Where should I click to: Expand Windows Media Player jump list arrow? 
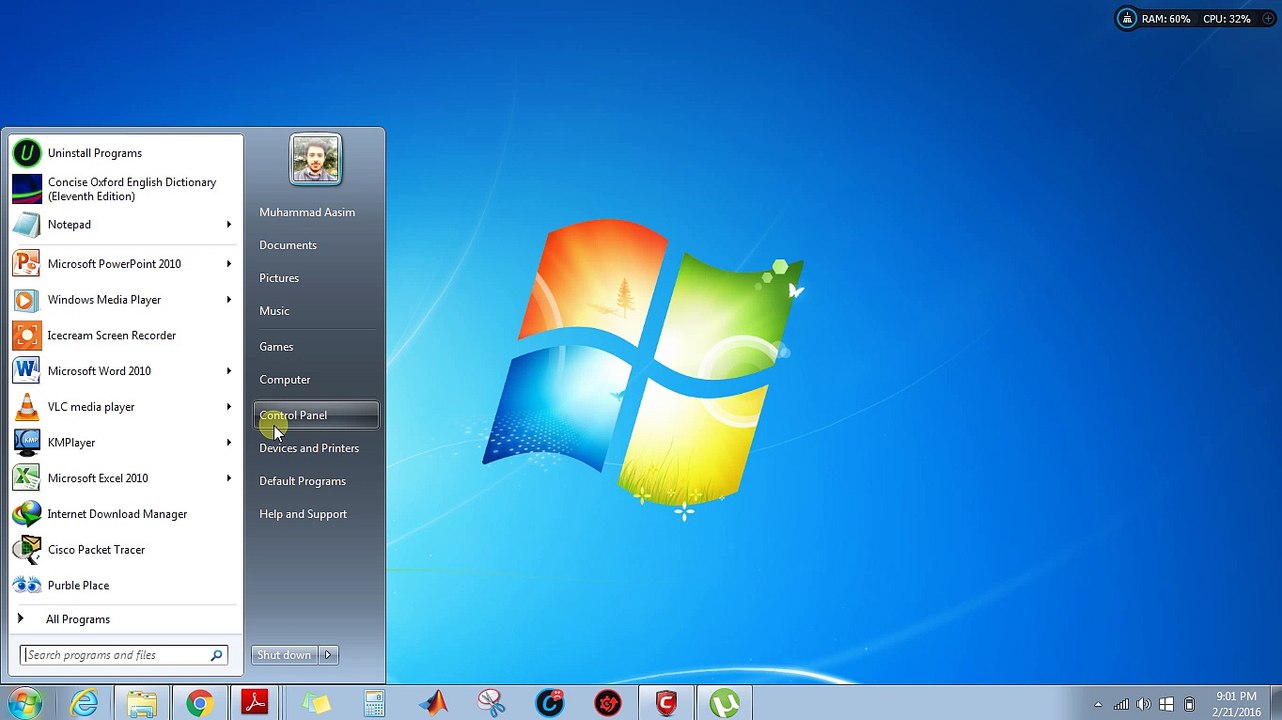[229, 300]
